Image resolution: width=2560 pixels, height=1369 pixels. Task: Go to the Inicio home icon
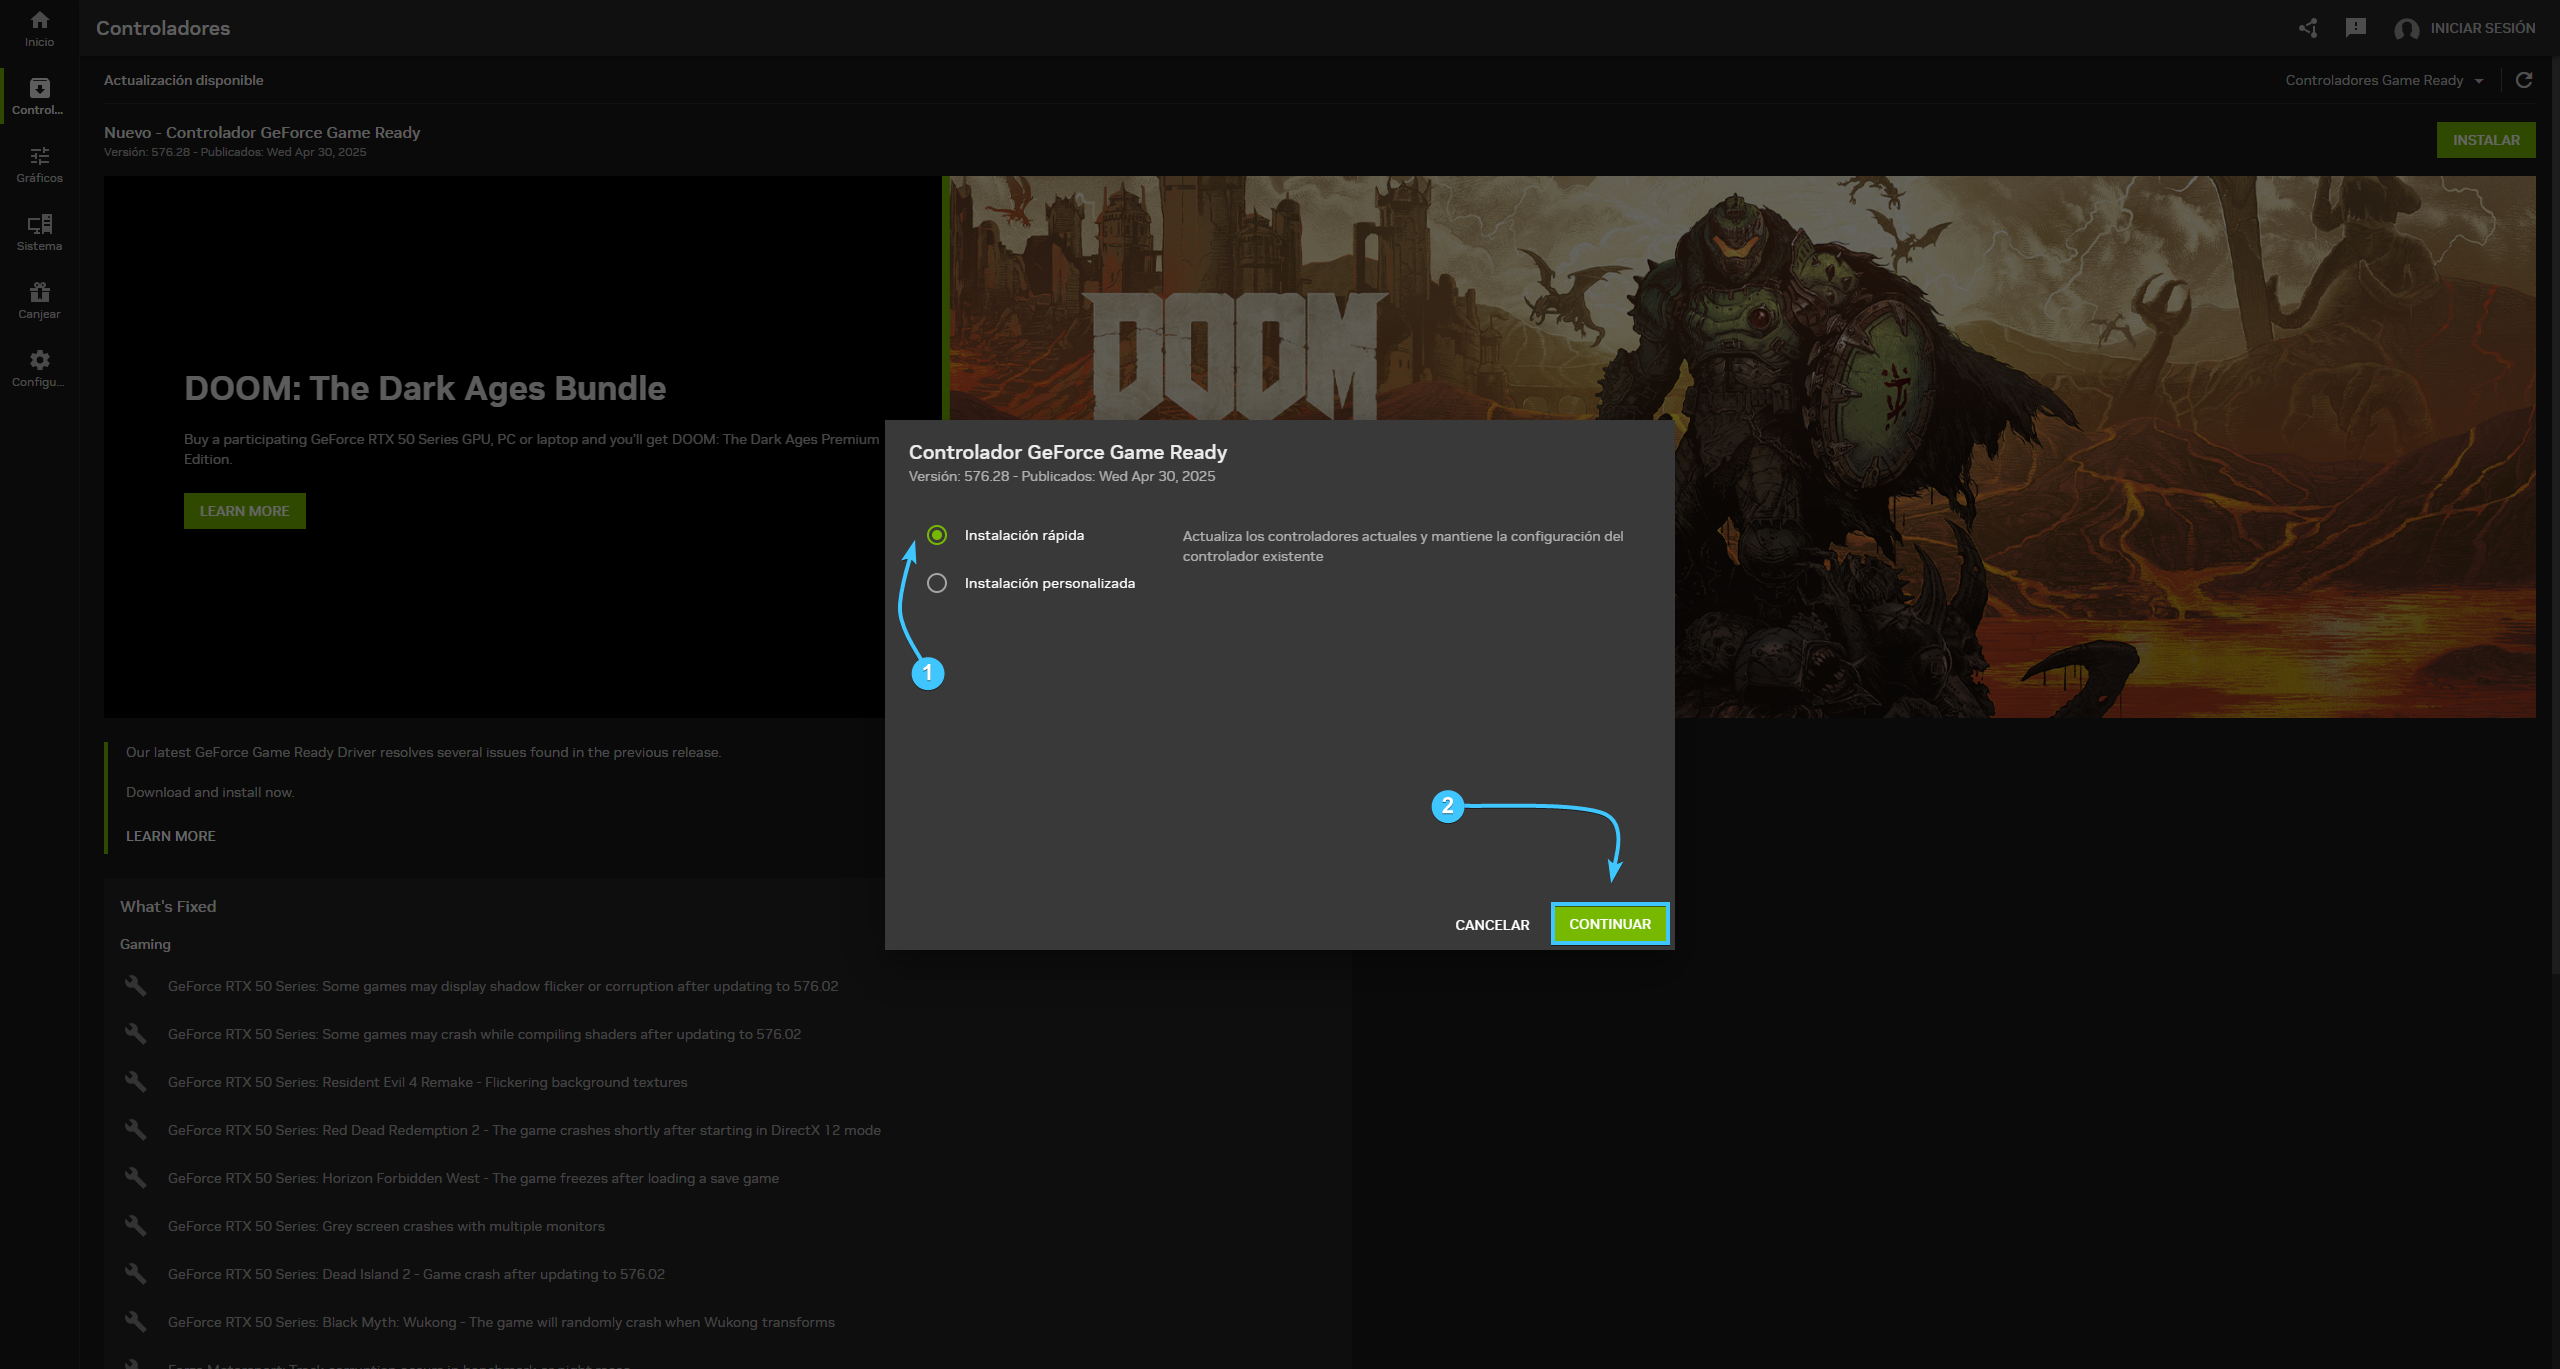39,28
